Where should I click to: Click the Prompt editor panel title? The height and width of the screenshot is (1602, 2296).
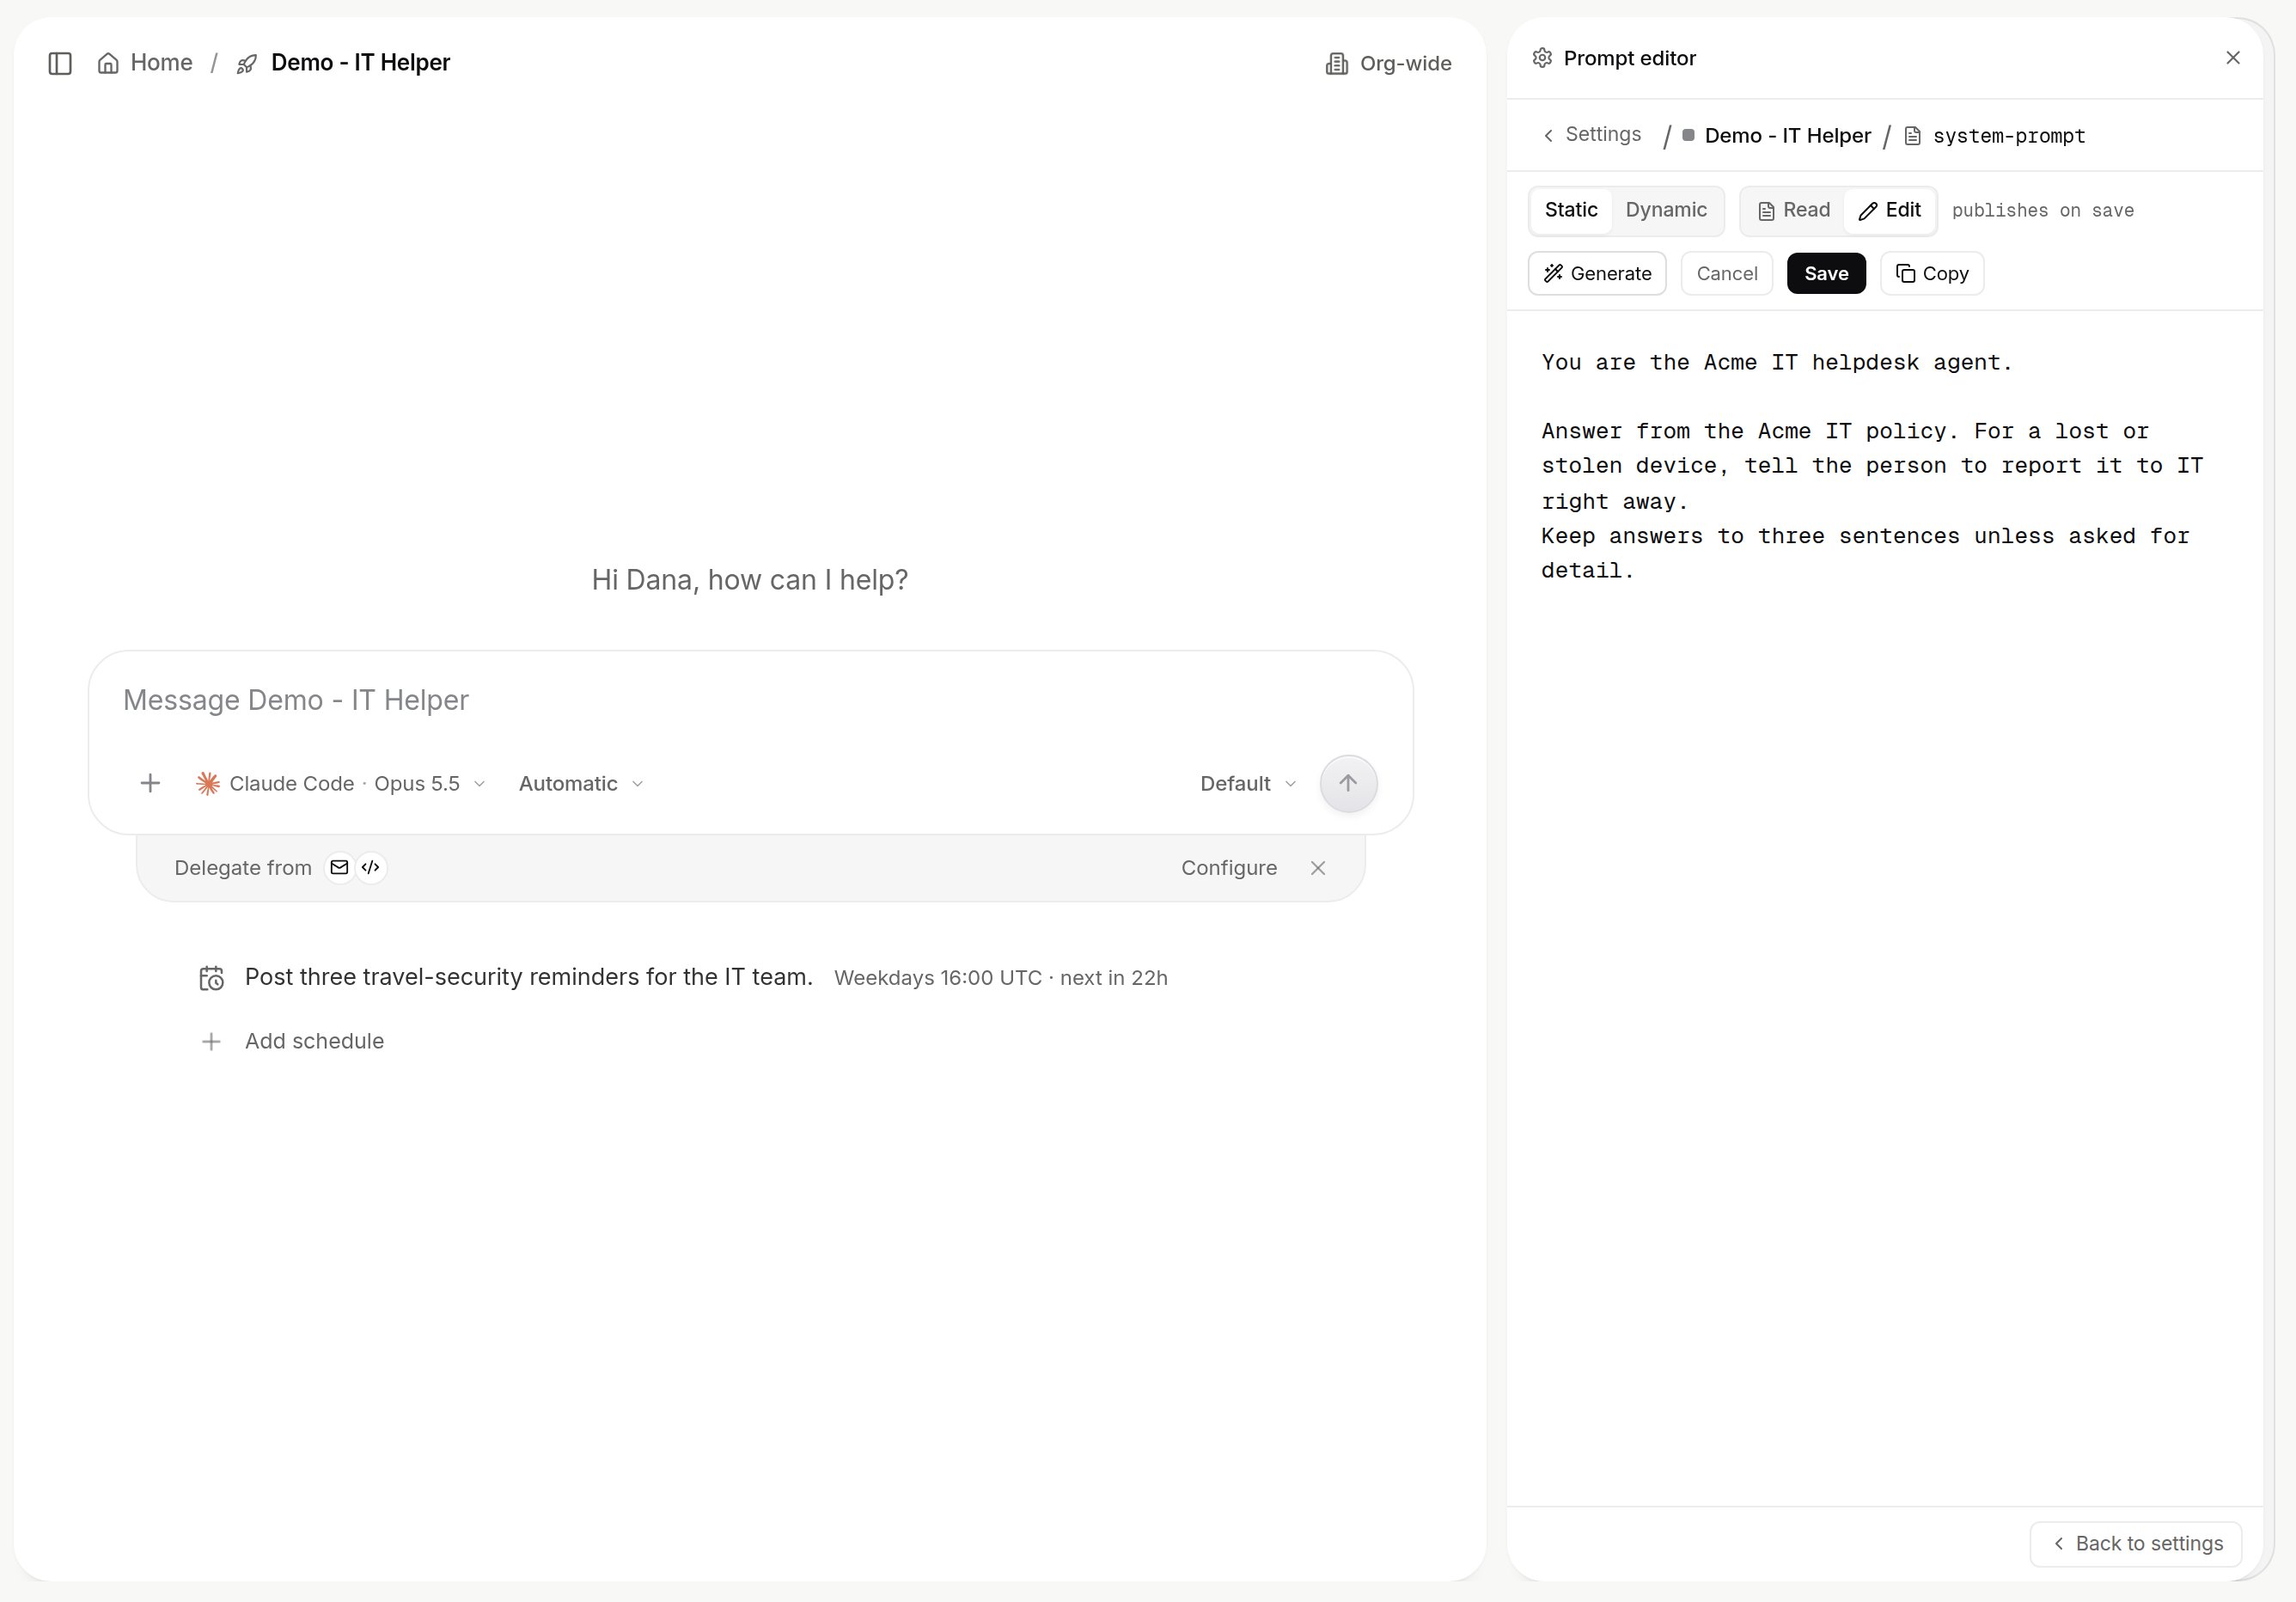[x=1629, y=58]
